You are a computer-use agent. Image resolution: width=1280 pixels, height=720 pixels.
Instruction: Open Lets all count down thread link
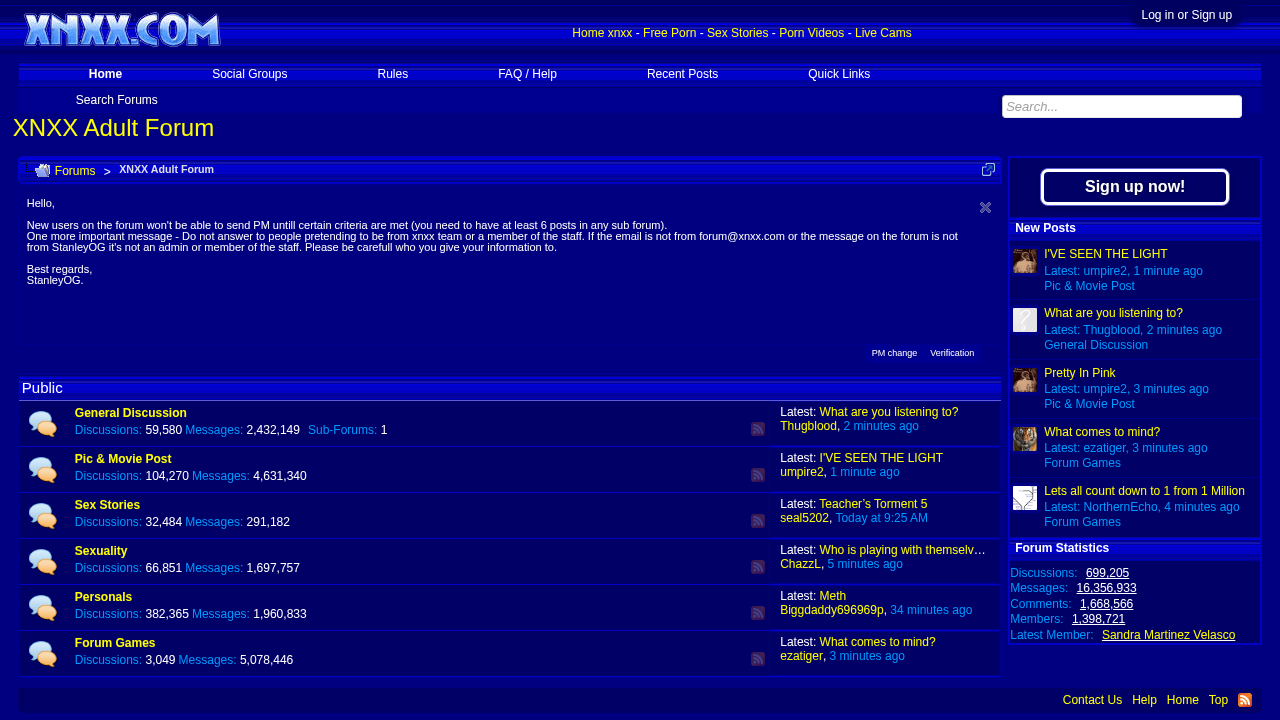tap(1144, 491)
